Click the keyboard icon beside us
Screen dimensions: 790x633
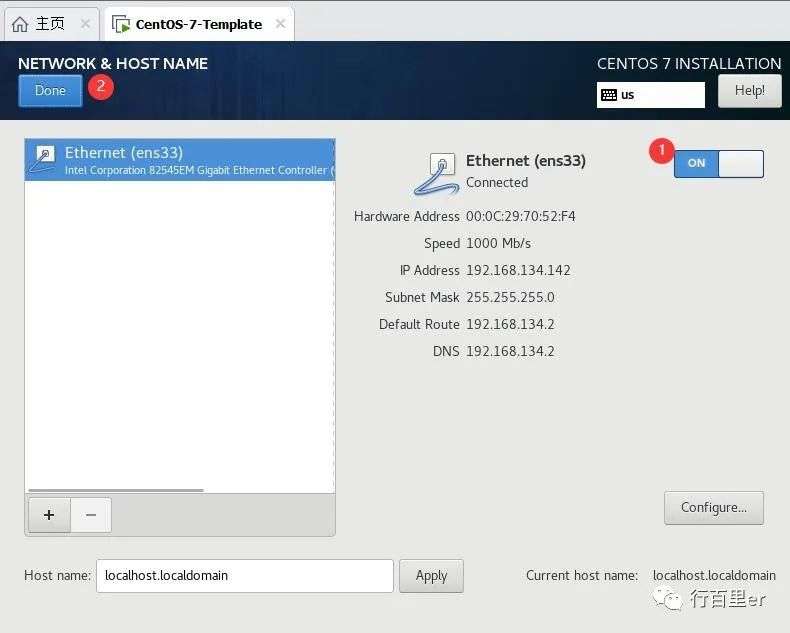coord(609,95)
